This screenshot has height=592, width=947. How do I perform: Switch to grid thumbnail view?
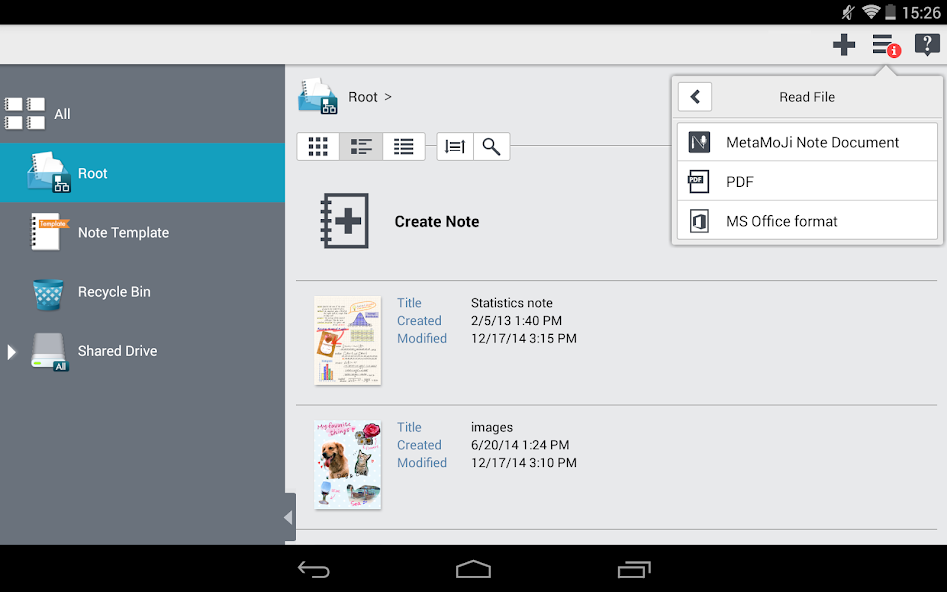[x=318, y=147]
